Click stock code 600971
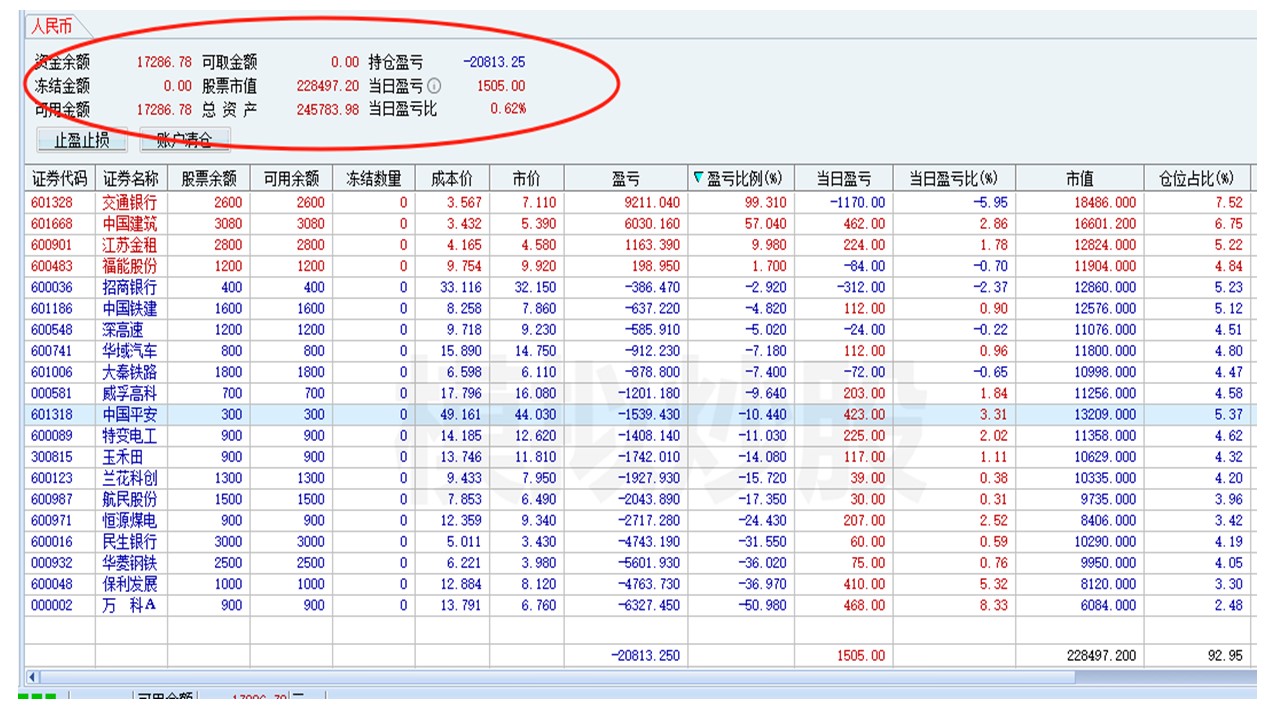The image size is (1280, 720). coord(52,521)
